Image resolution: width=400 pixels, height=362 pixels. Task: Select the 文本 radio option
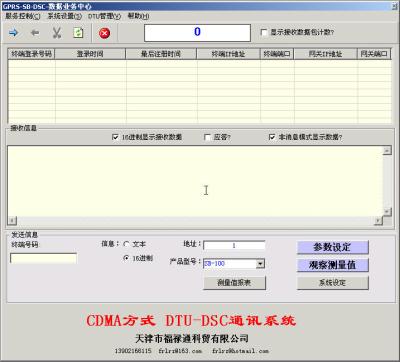coord(126,244)
